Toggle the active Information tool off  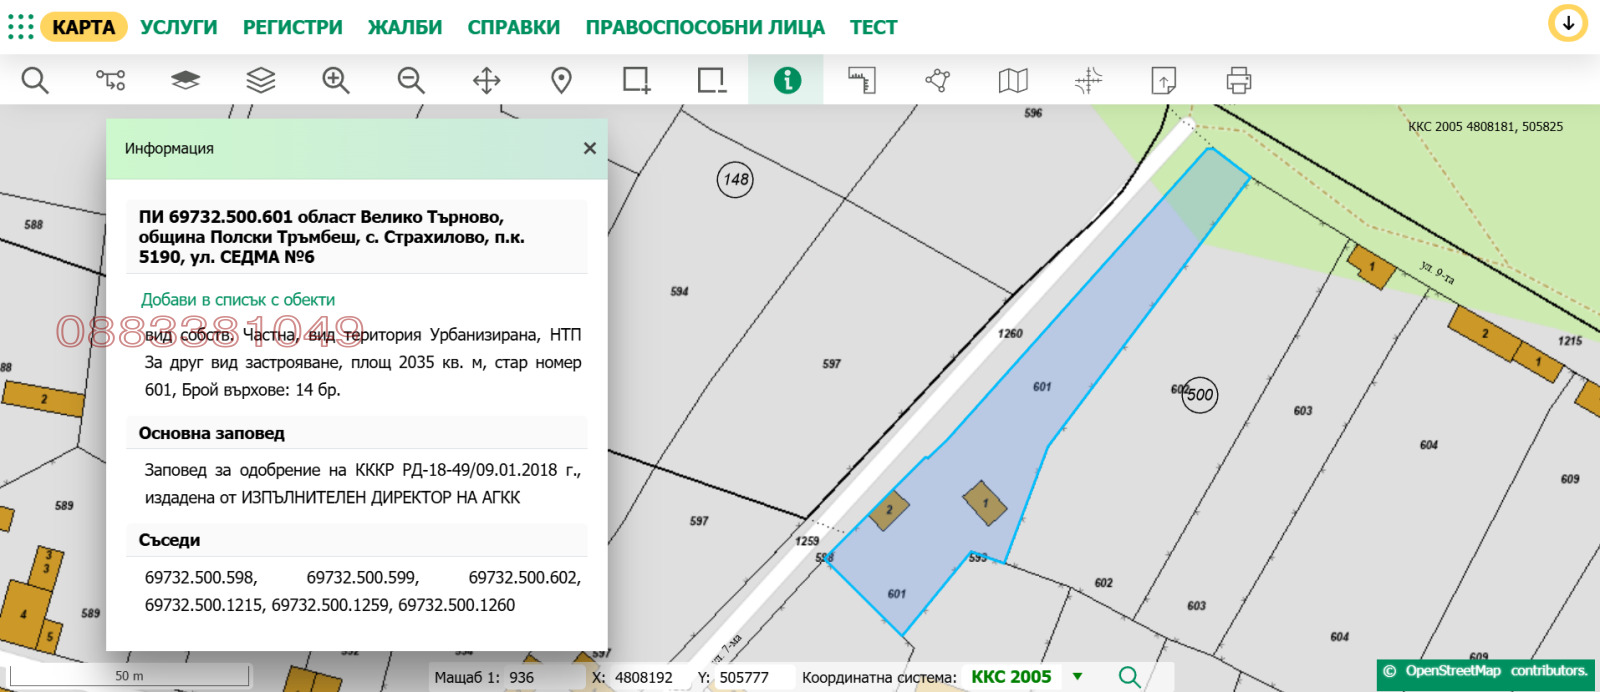(787, 80)
